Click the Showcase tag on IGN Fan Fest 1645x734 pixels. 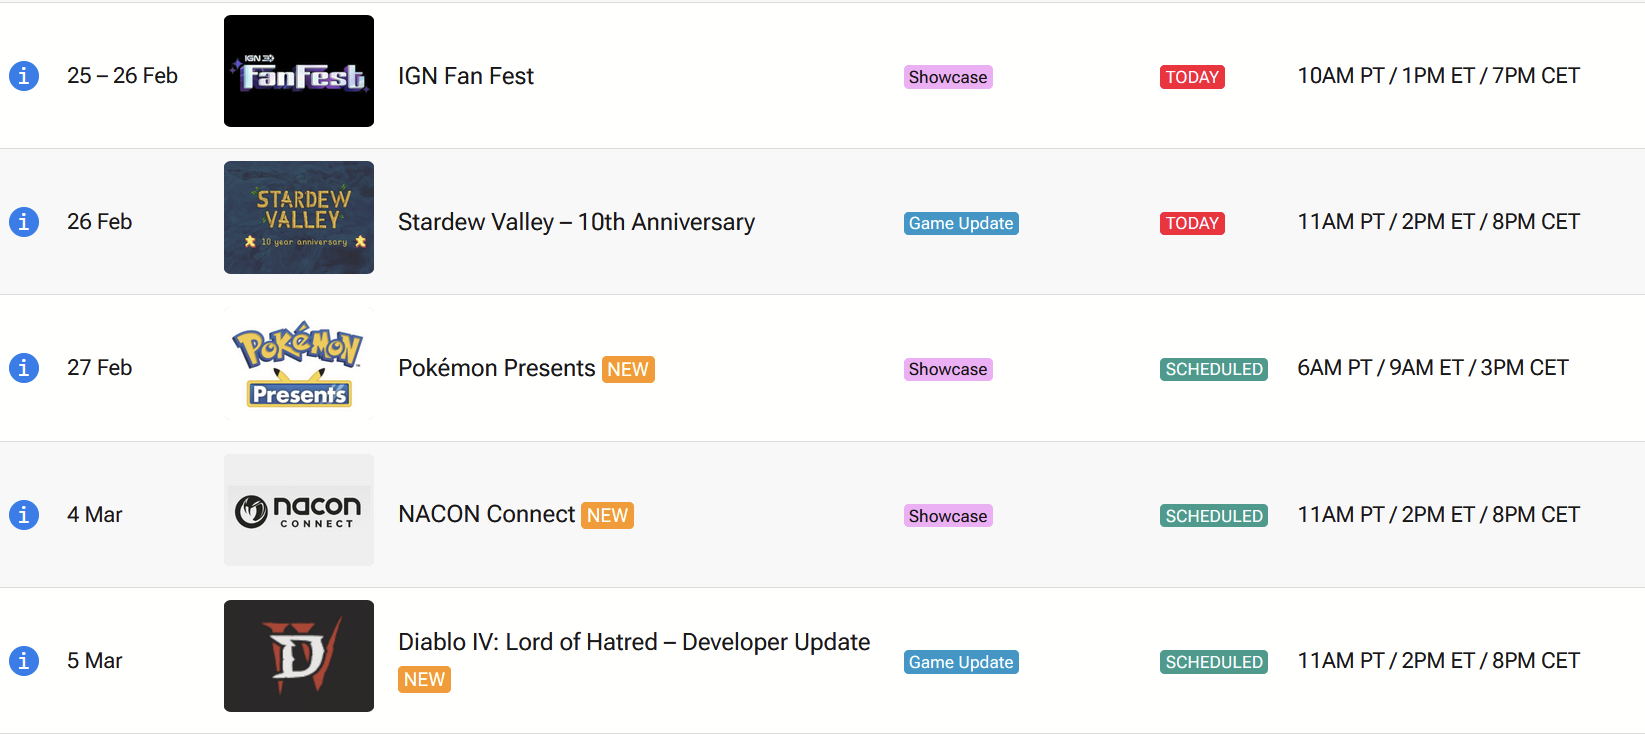coord(948,77)
